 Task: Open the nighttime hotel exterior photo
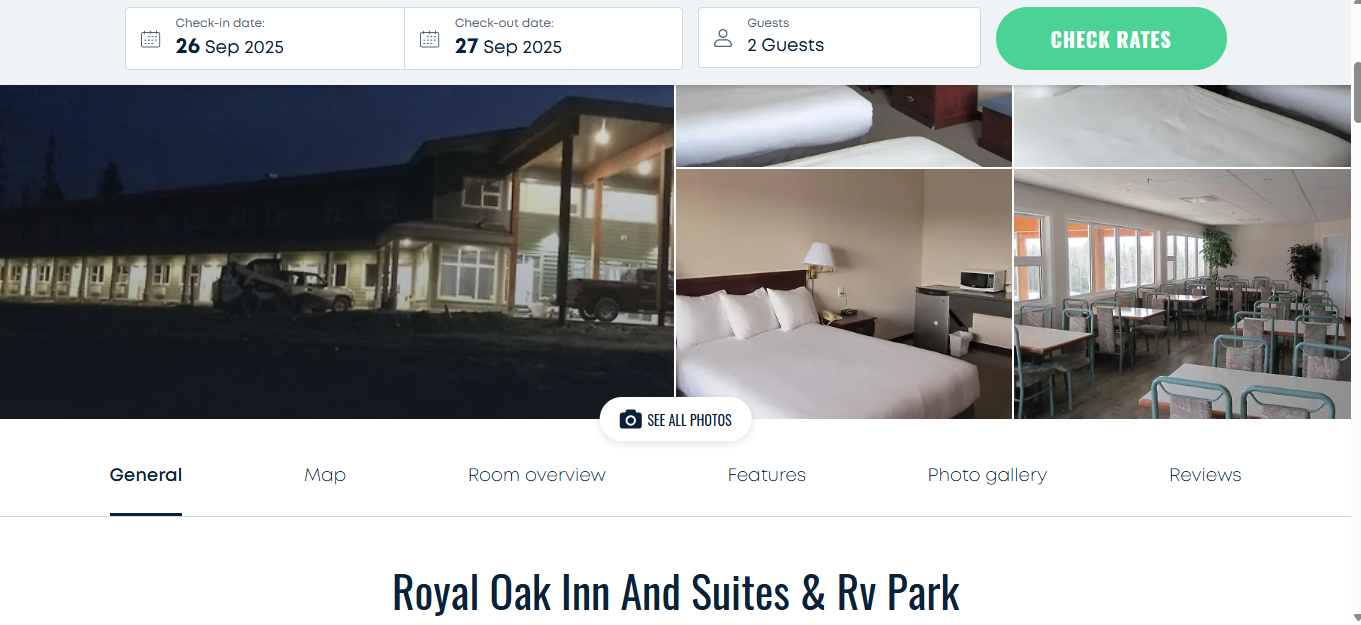pyautogui.click(x=337, y=252)
